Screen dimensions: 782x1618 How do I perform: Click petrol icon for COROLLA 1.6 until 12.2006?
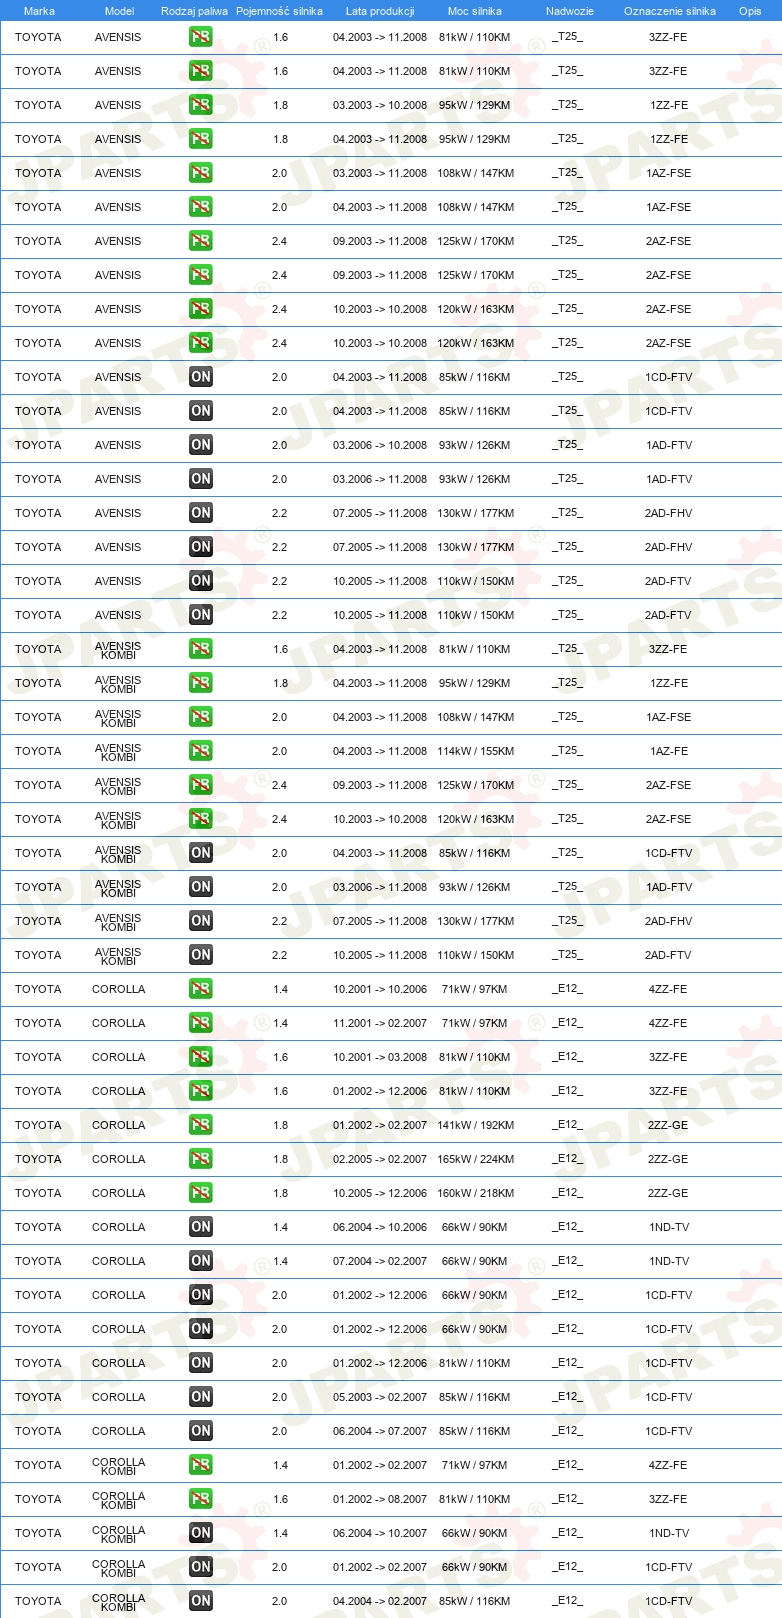(x=201, y=1091)
